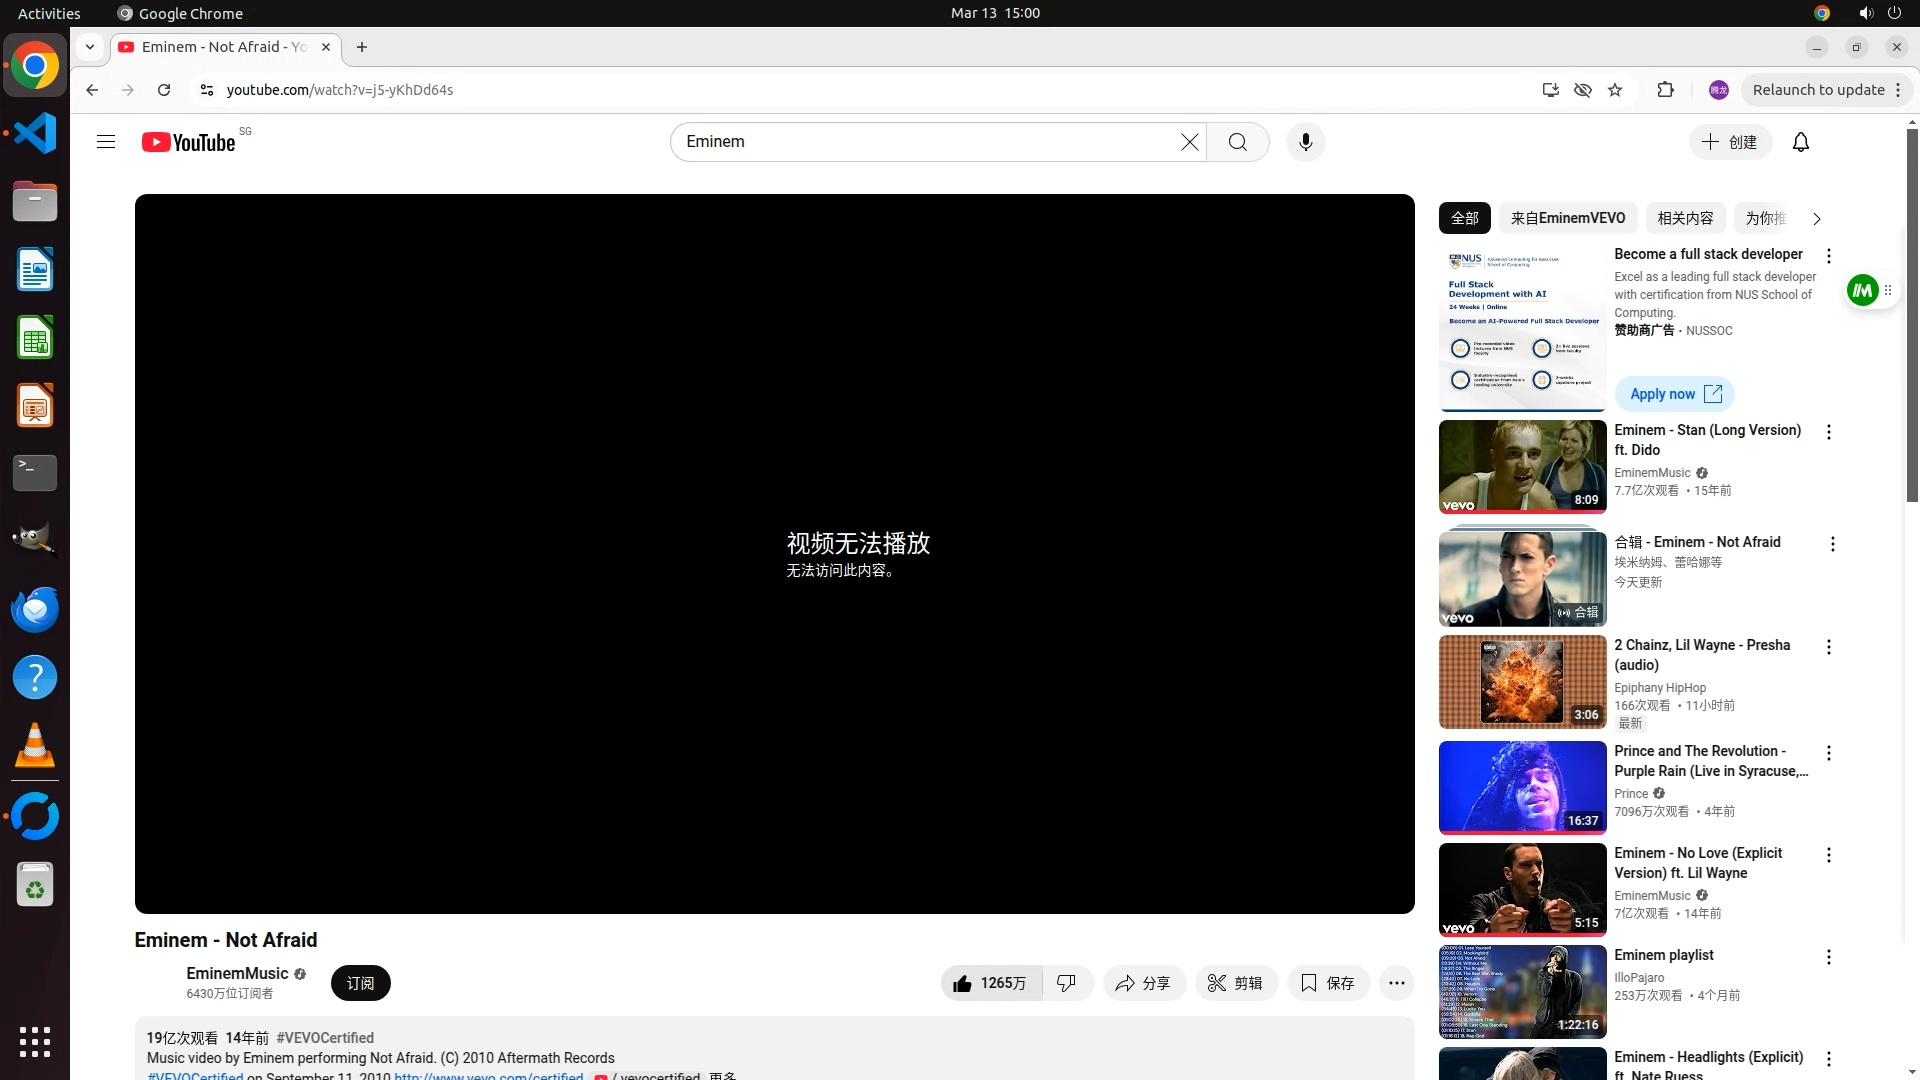The width and height of the screenshot is (1920, 1080).
Task: Click the Share arrow button
Action: [1143, 983]
